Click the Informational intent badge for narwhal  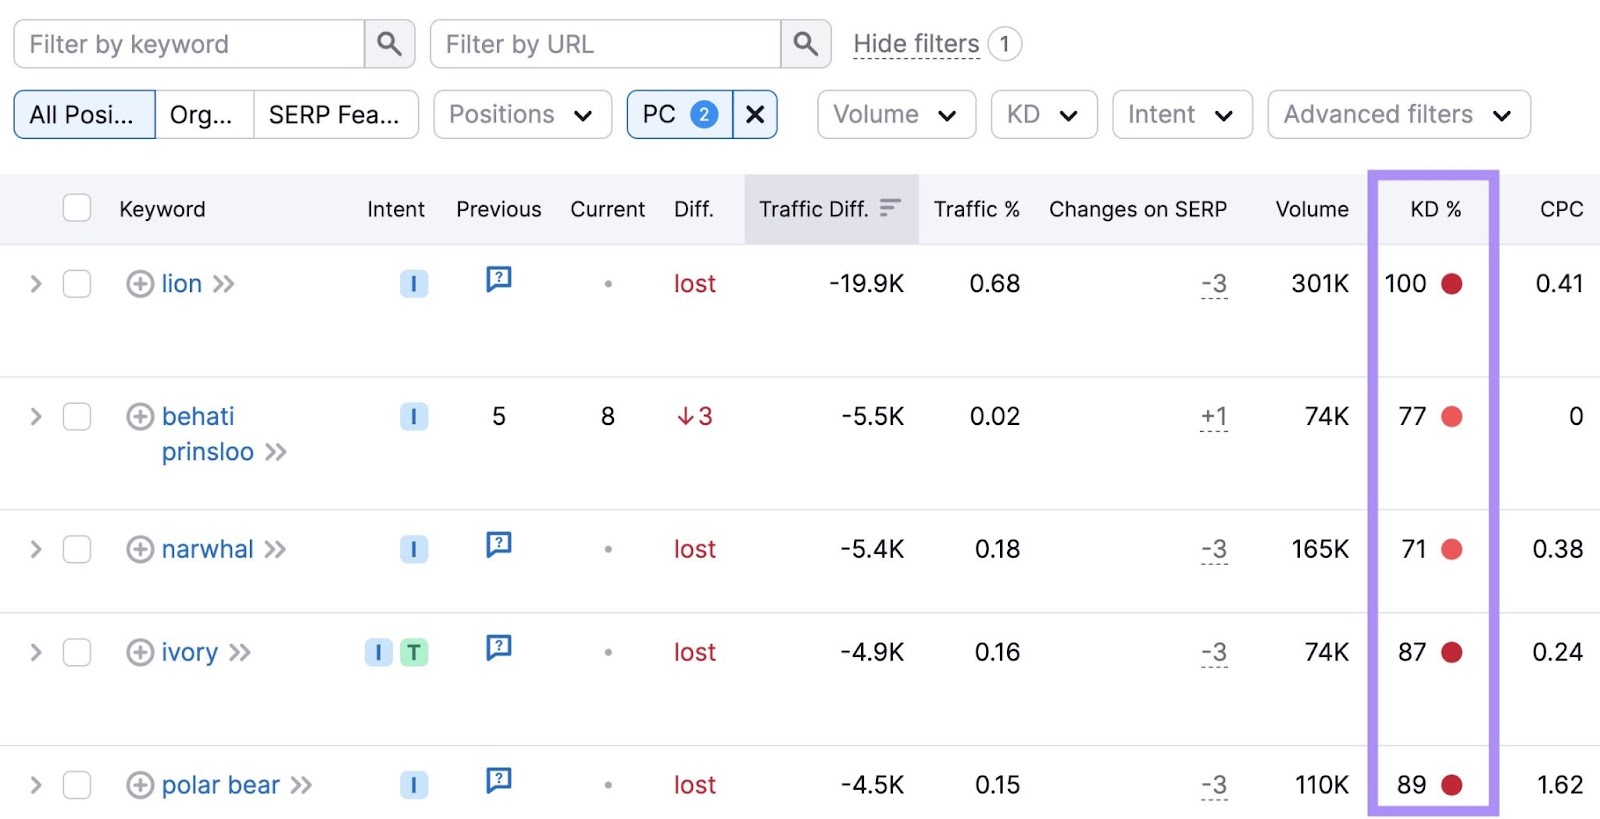(x=414, y=549)
